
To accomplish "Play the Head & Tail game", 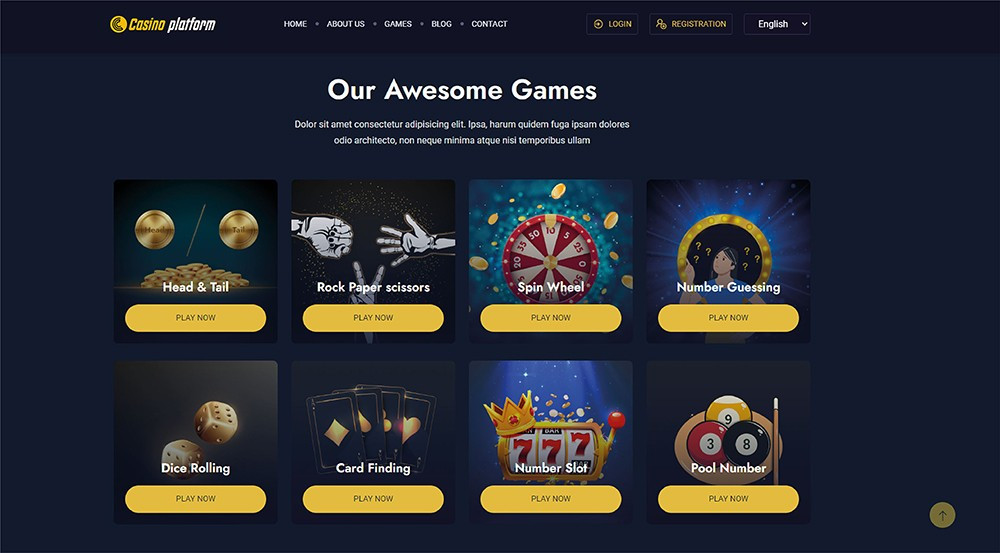I will 195,318.
